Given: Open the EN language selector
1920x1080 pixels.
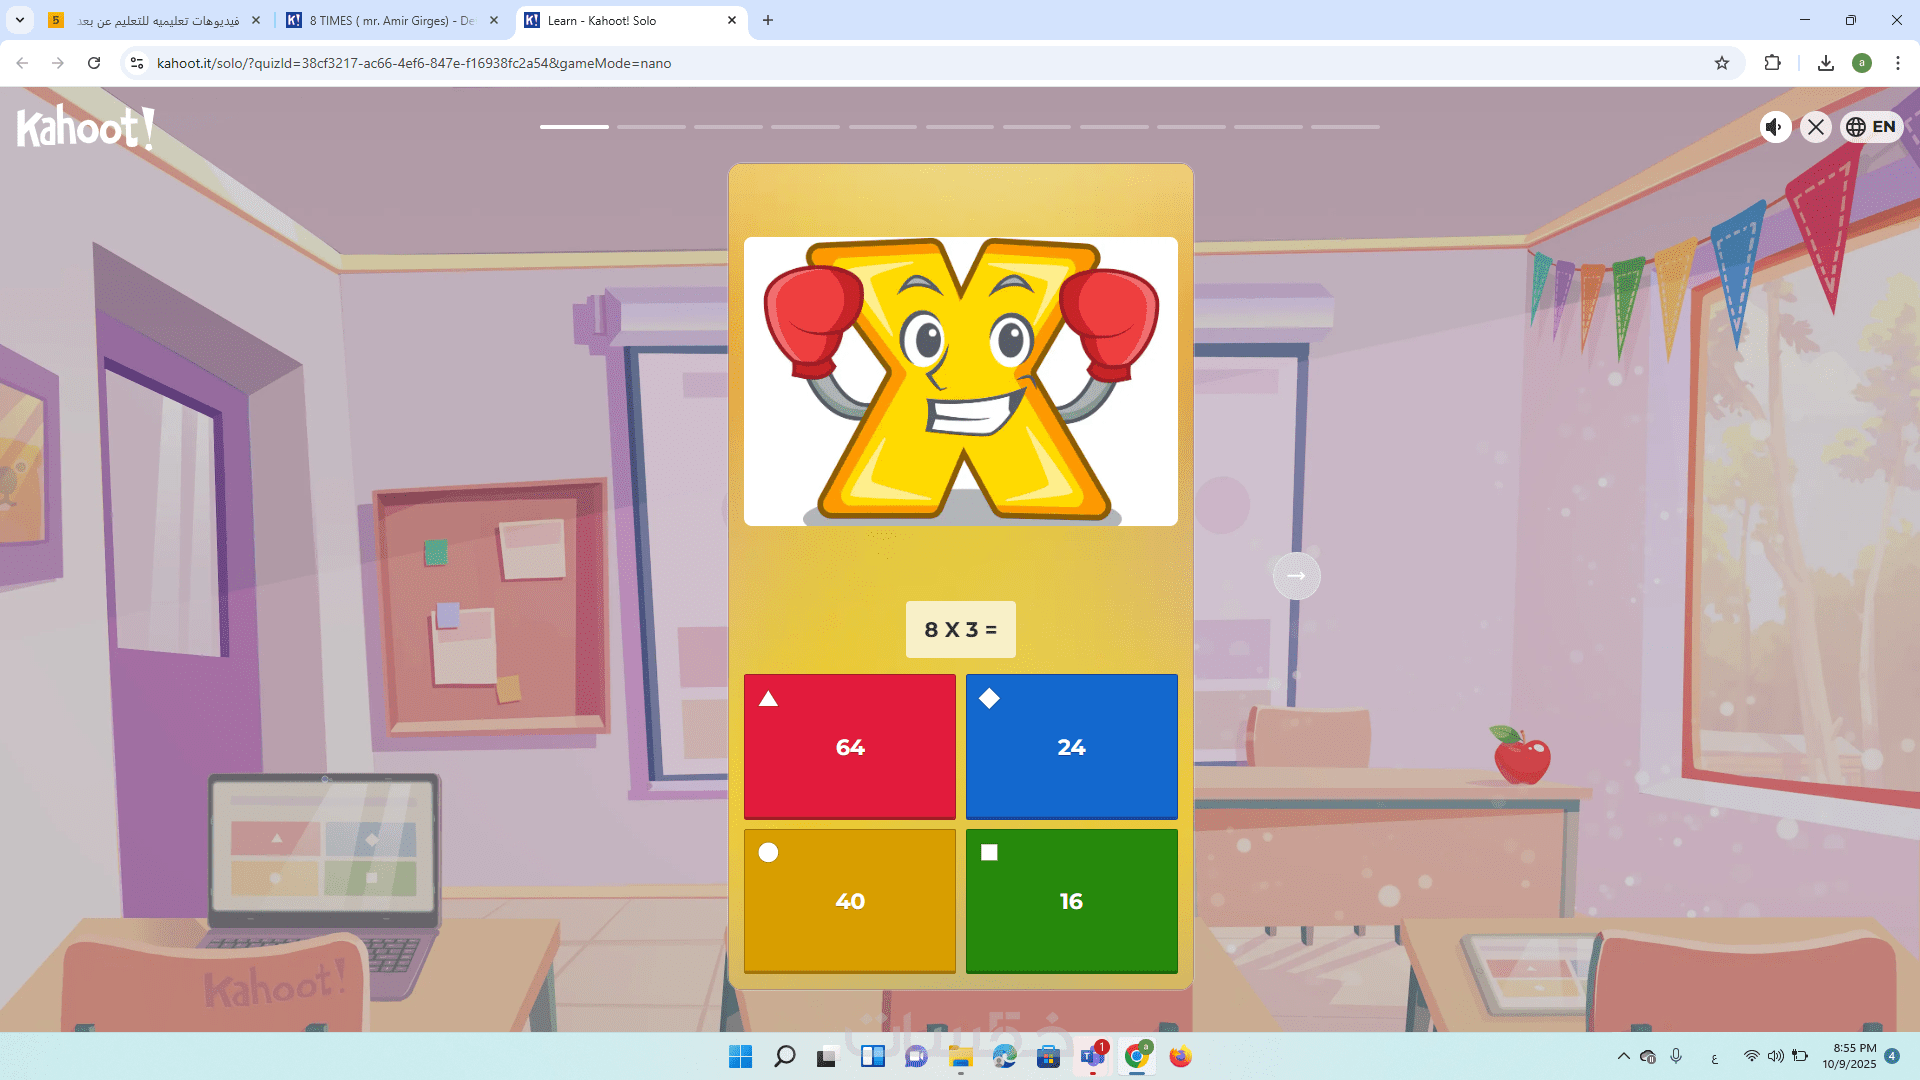Looking at the screenshot, I should (x=1871, y=127).
